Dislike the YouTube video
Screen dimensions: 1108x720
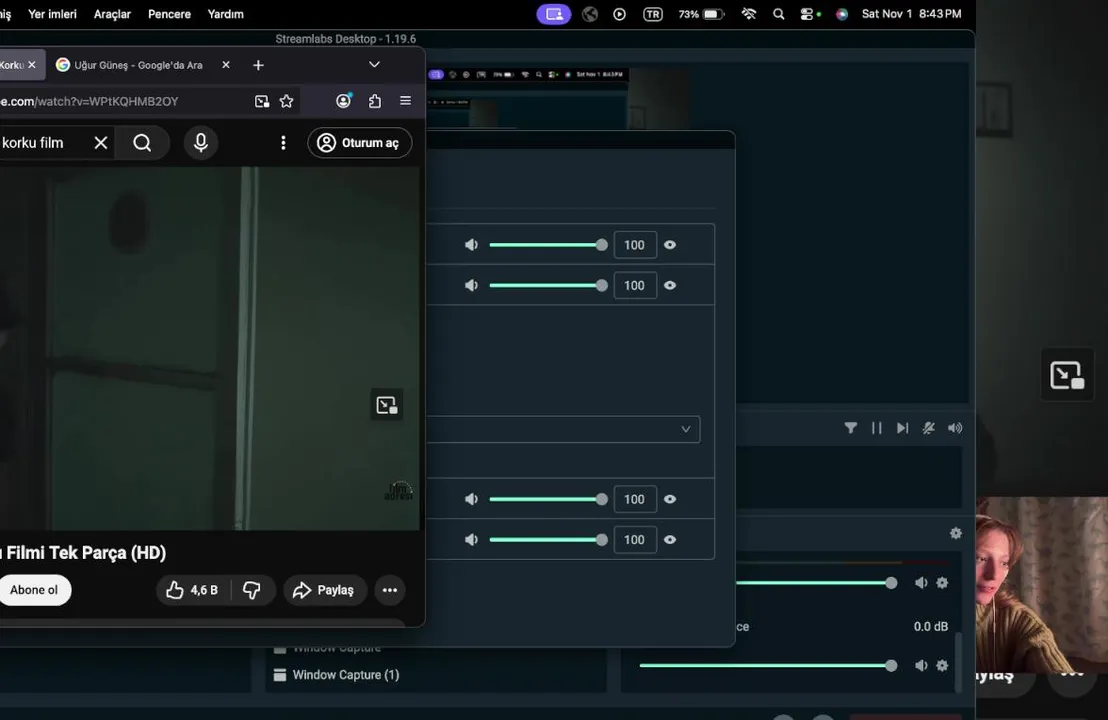(x=252, y=590)
